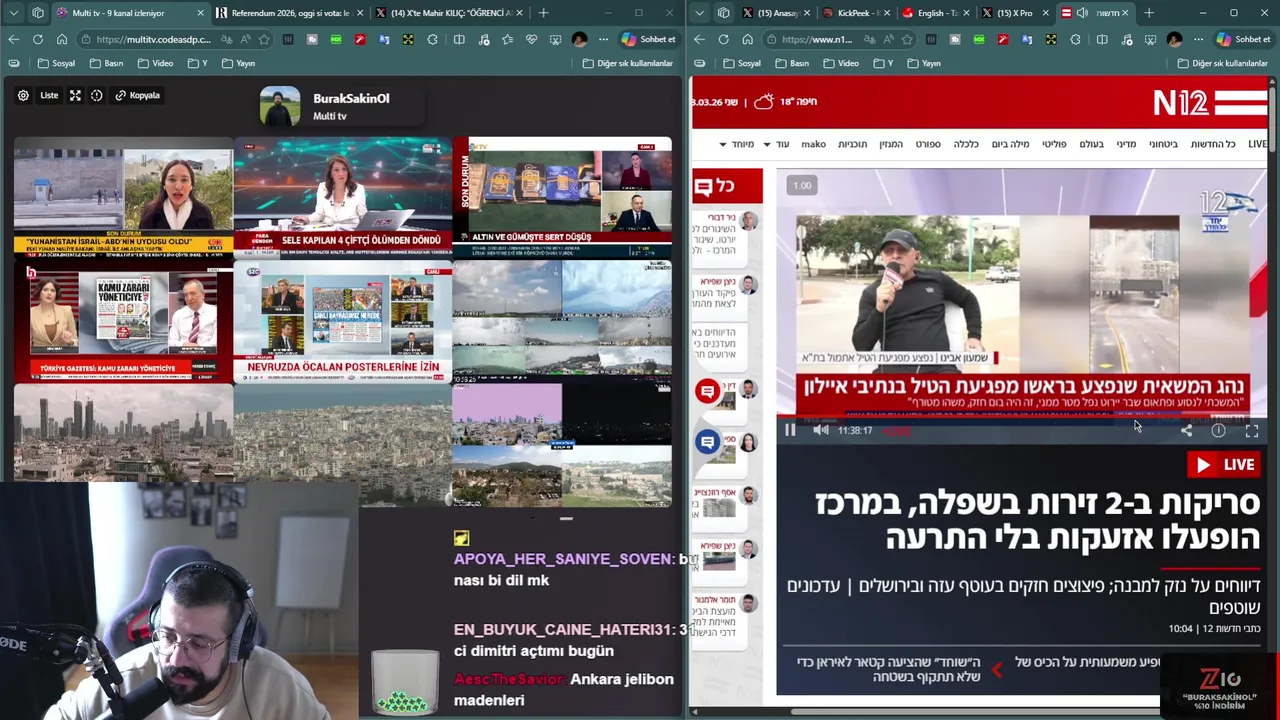Open the כל chat panel header in N12
The width and height of the screenshot is (1280, 720).
(727, 186)
